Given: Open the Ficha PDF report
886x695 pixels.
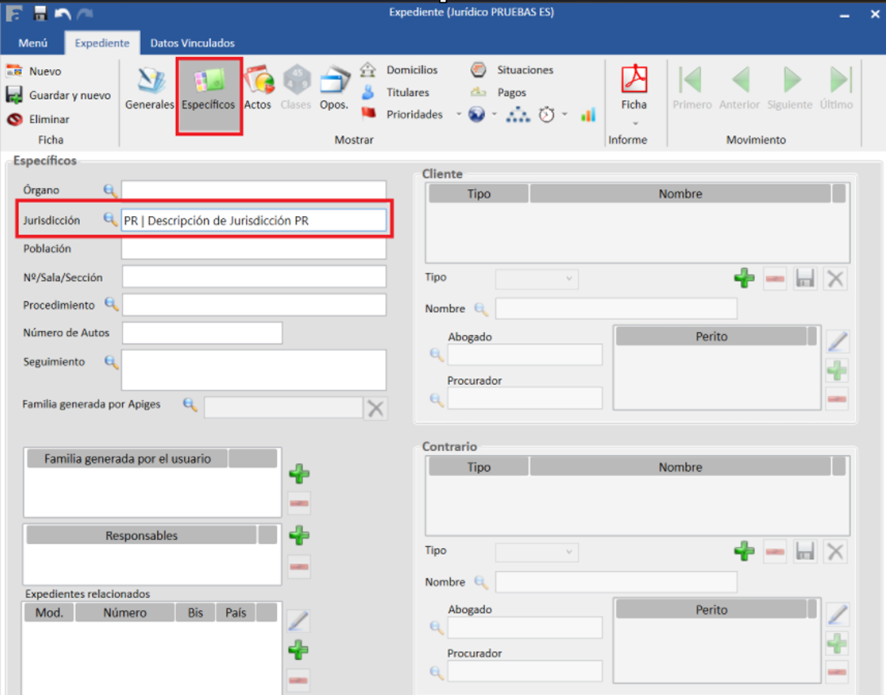Looking at the screenshot, I should [x=634, y=88].
